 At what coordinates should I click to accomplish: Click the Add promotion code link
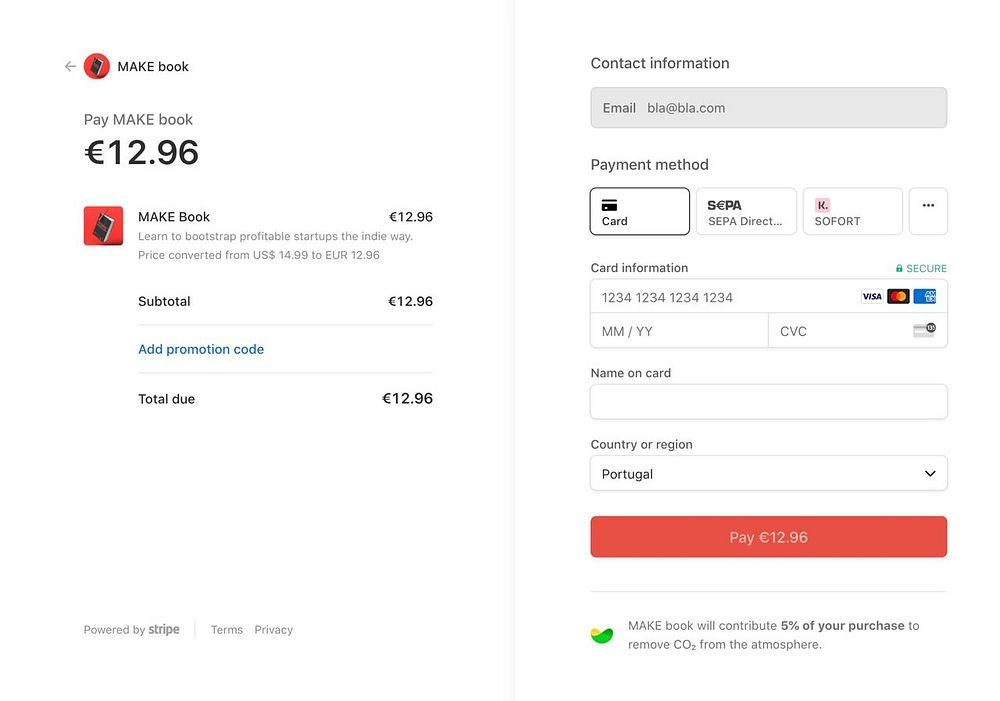[x=201, y=350]
